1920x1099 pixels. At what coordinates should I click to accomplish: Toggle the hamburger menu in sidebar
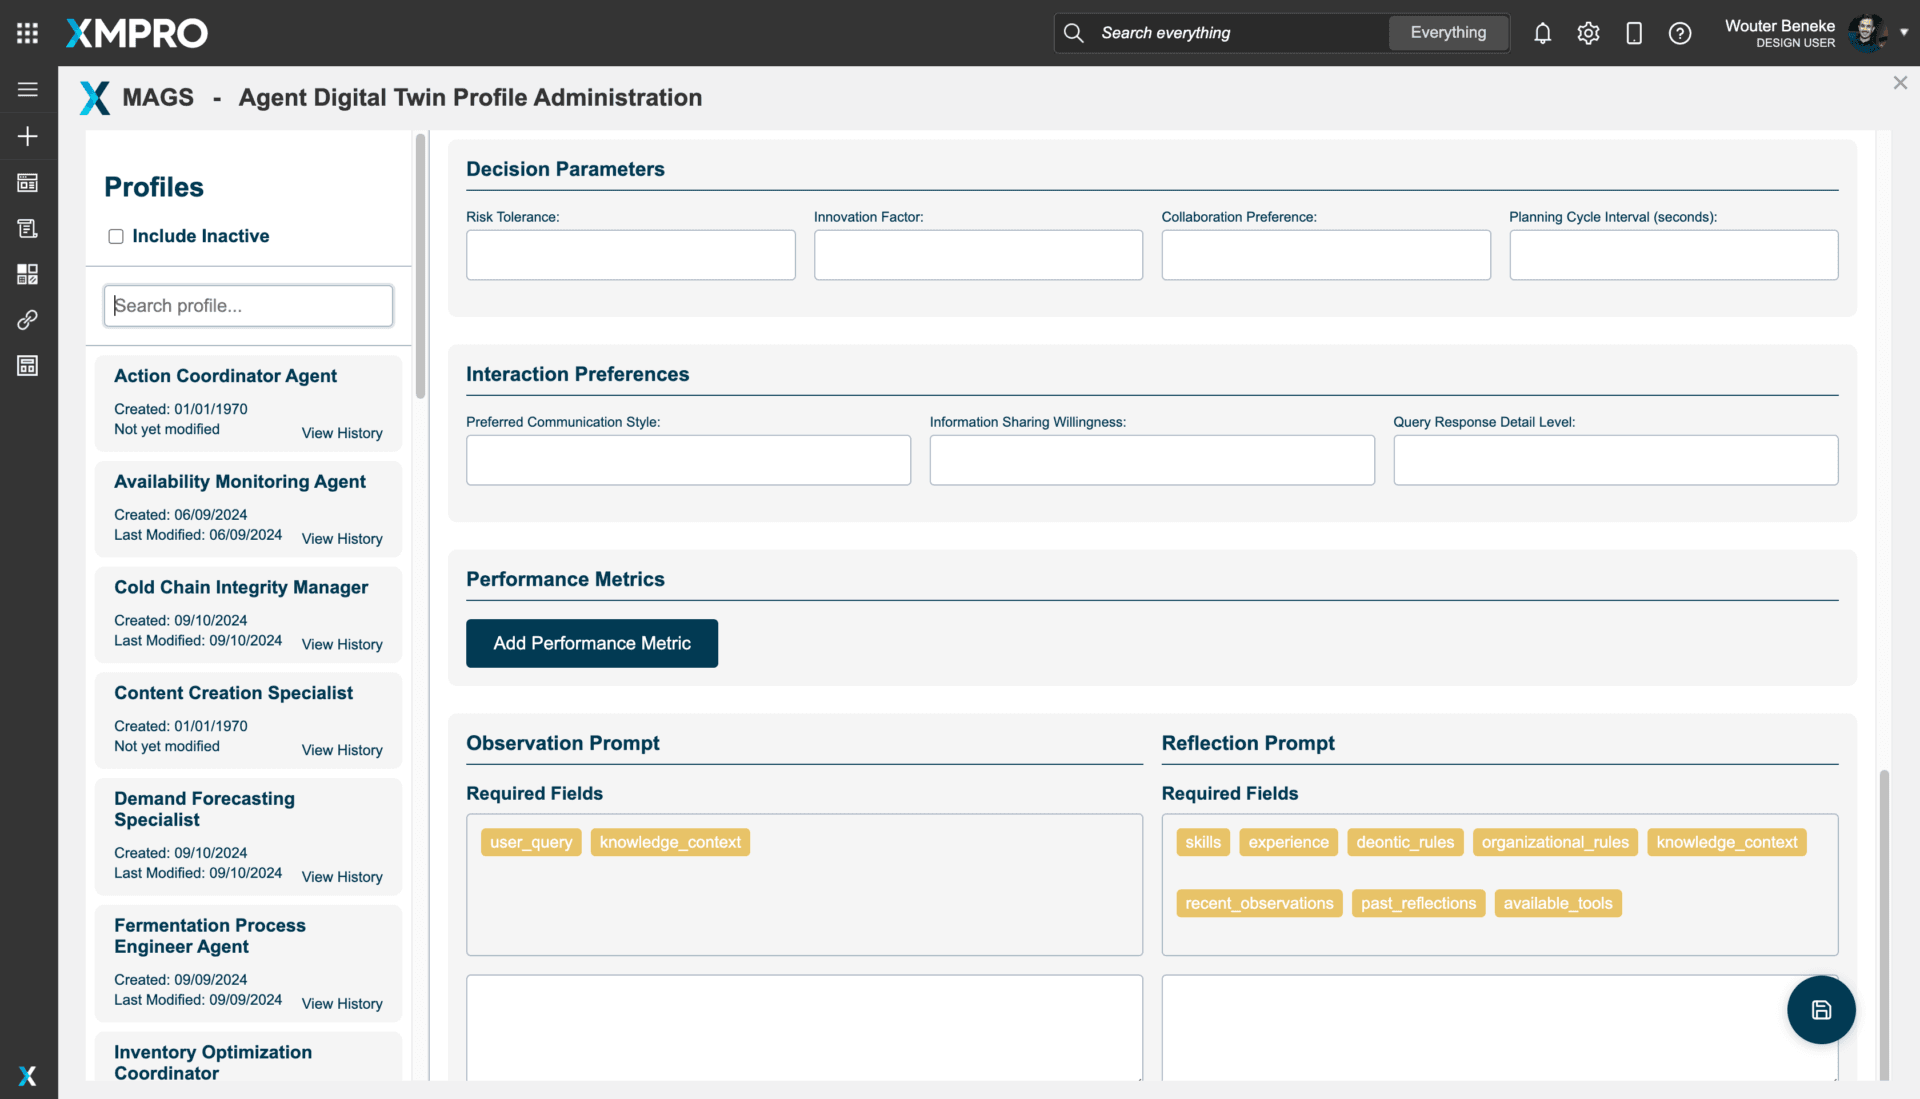[x=27, y=90]
